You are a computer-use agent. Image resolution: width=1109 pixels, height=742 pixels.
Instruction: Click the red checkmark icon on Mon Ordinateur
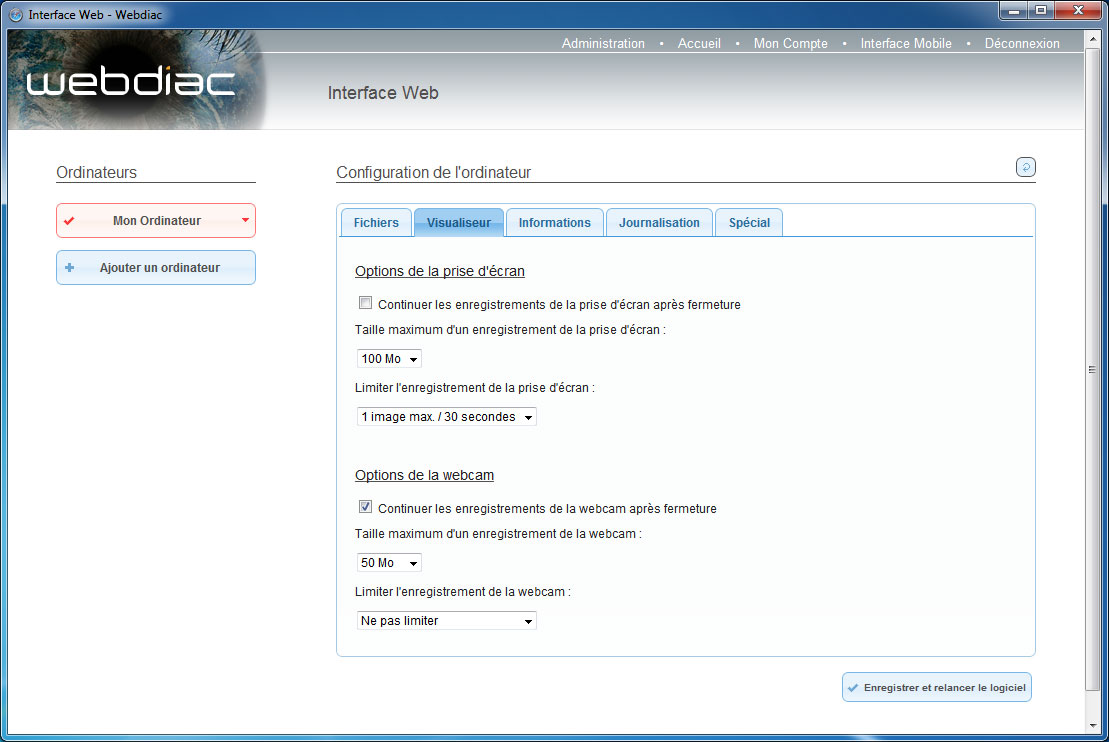(x=69, y=221)
